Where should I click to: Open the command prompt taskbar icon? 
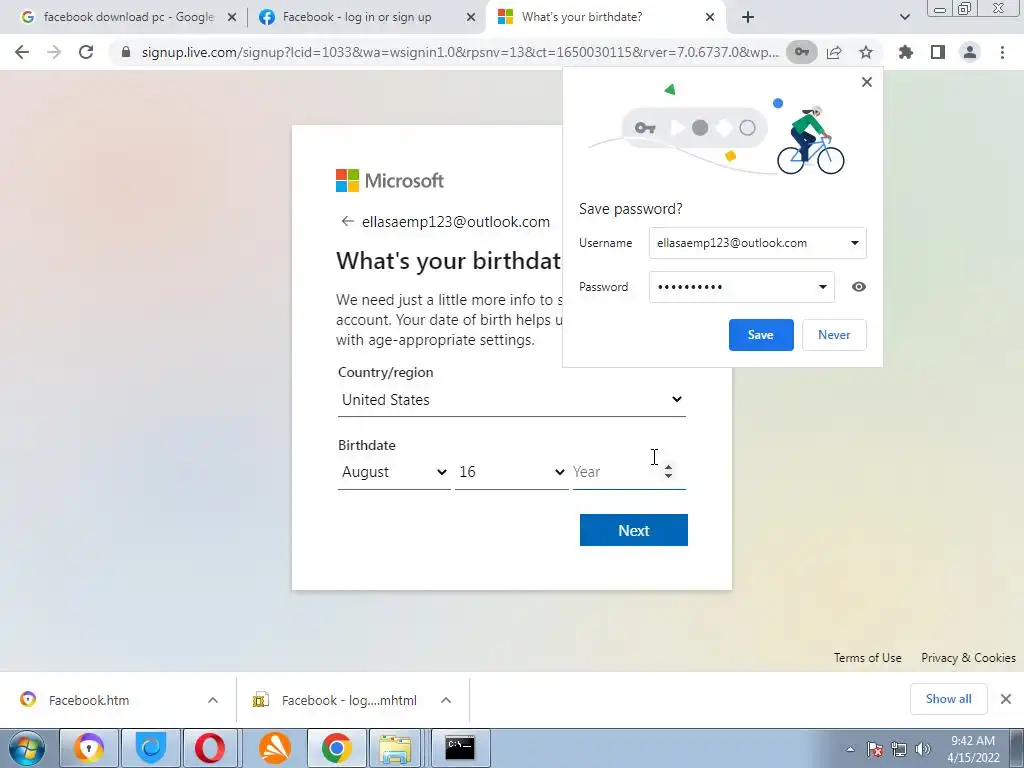click(x=460, y=748)
